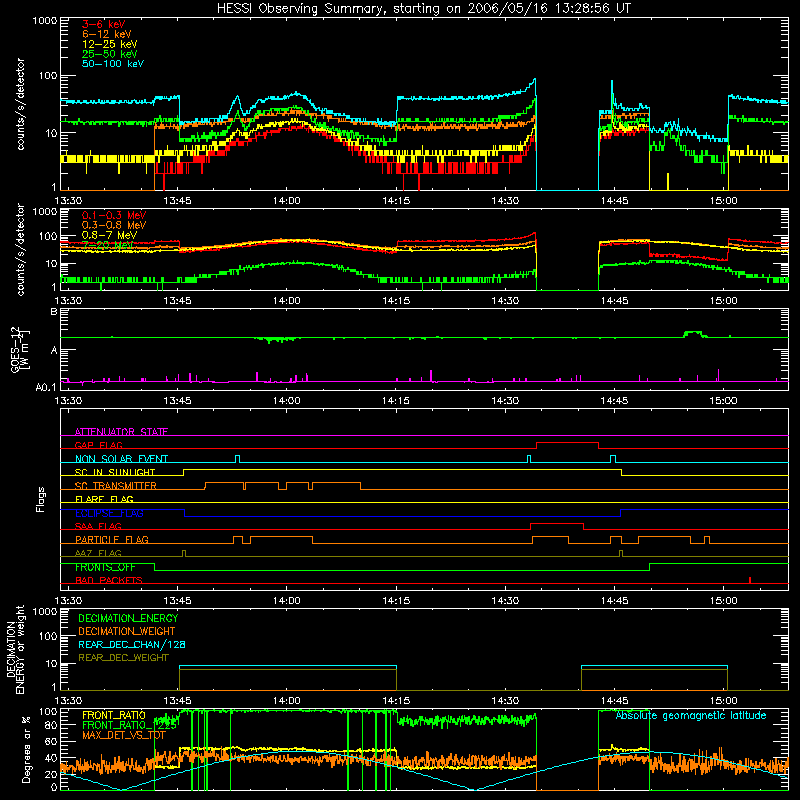Click the Flags axis title
Image resolution: width=800 pixels, height=800 pixels.
(x=41, y=499)
